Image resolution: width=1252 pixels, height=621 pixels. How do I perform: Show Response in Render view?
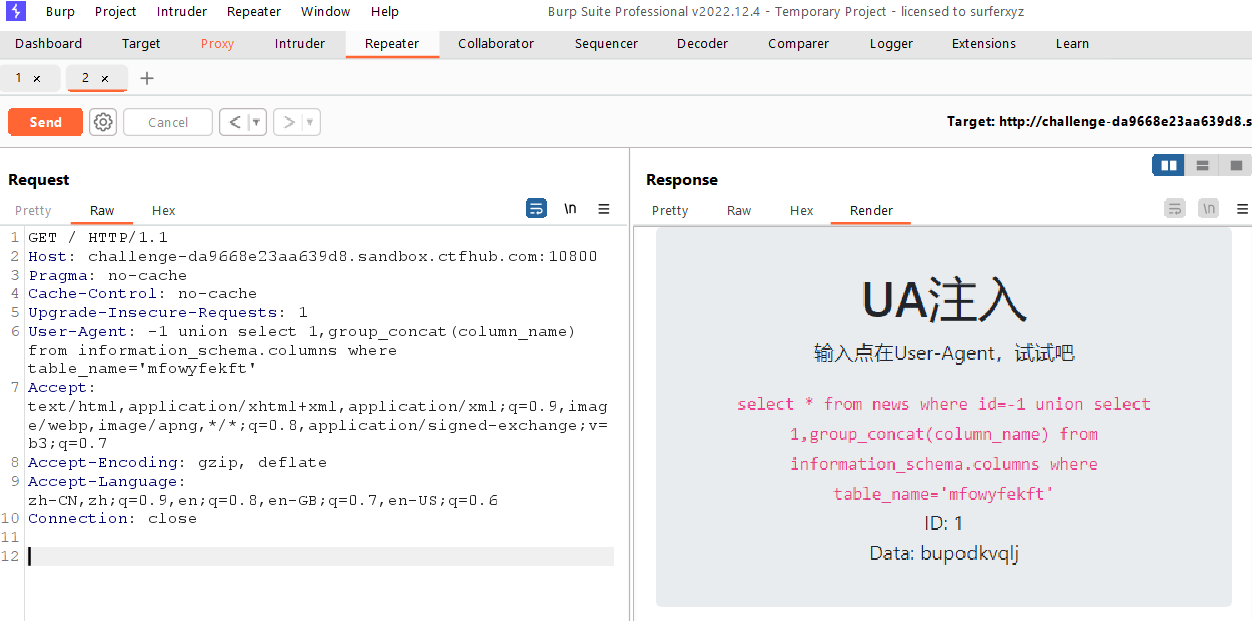[872, 210]
